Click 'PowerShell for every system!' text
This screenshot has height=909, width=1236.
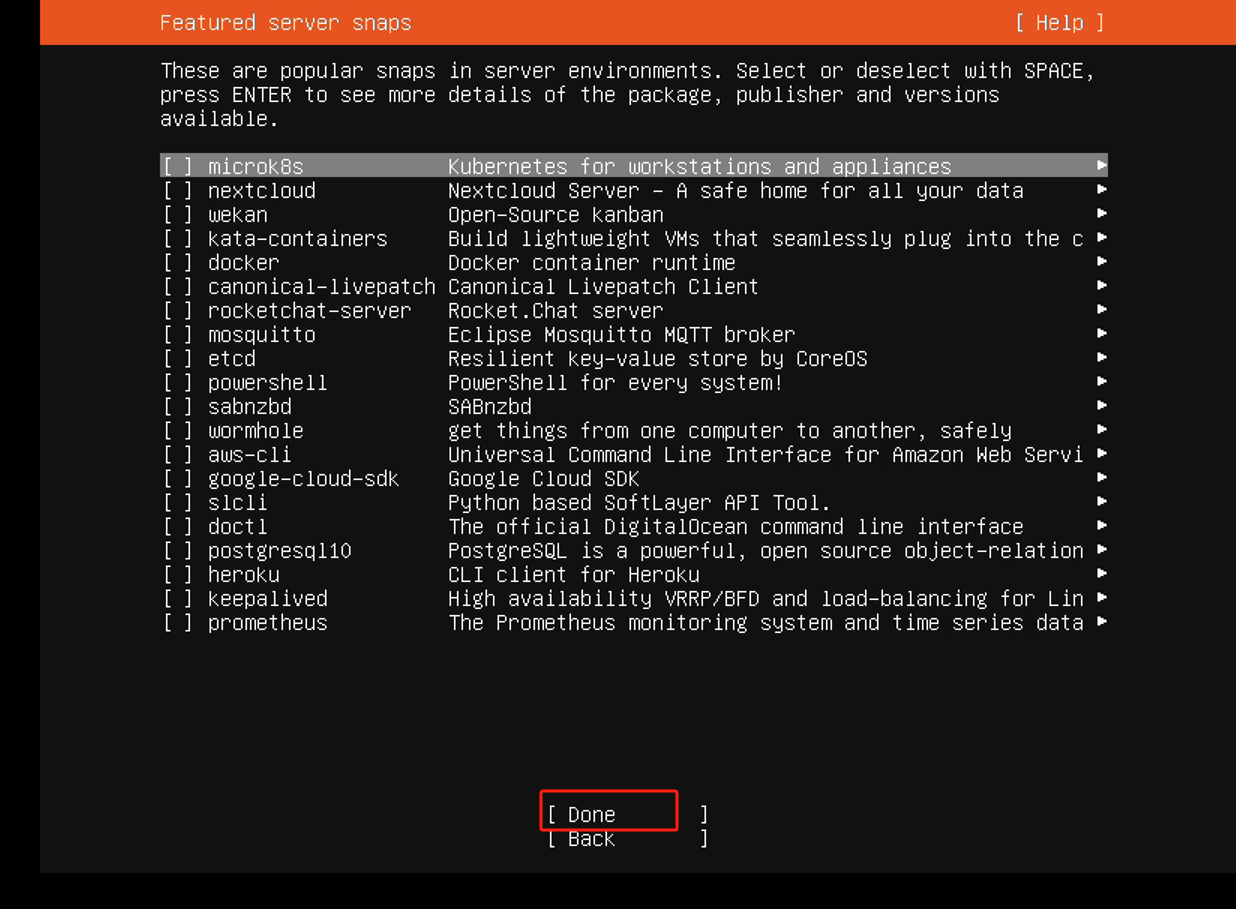pyautogui.click(x=616, y=383)
